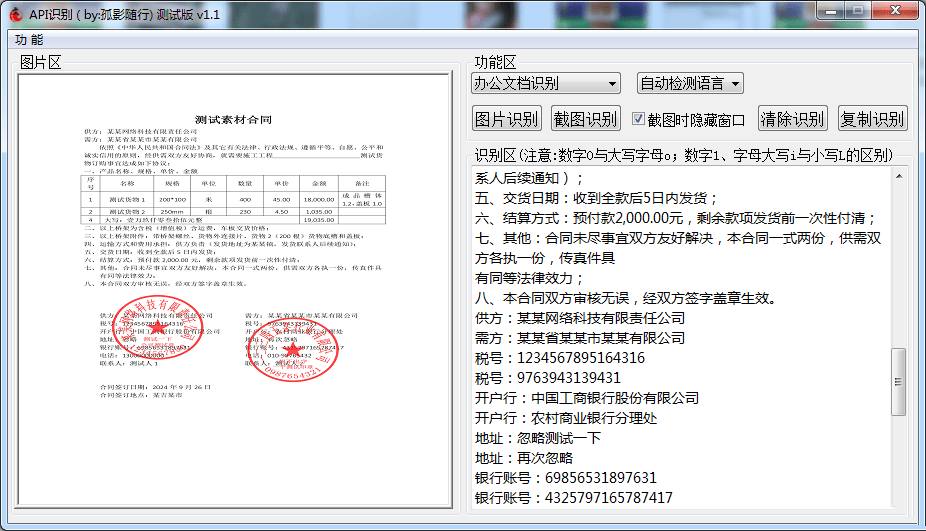
Task: Clear results with the 清除识别 button
Action: coord(793,119)
